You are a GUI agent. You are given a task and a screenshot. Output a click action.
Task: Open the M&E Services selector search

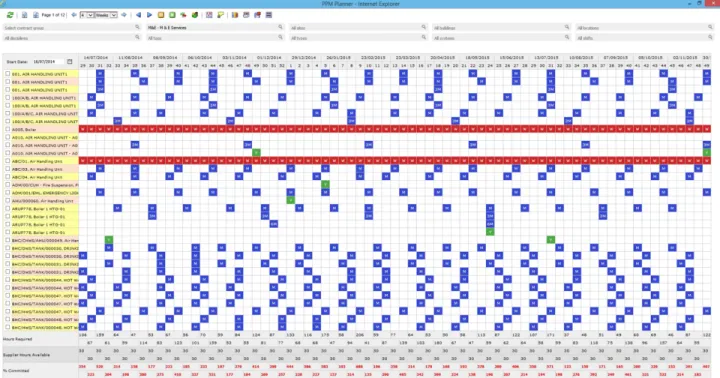280,28
